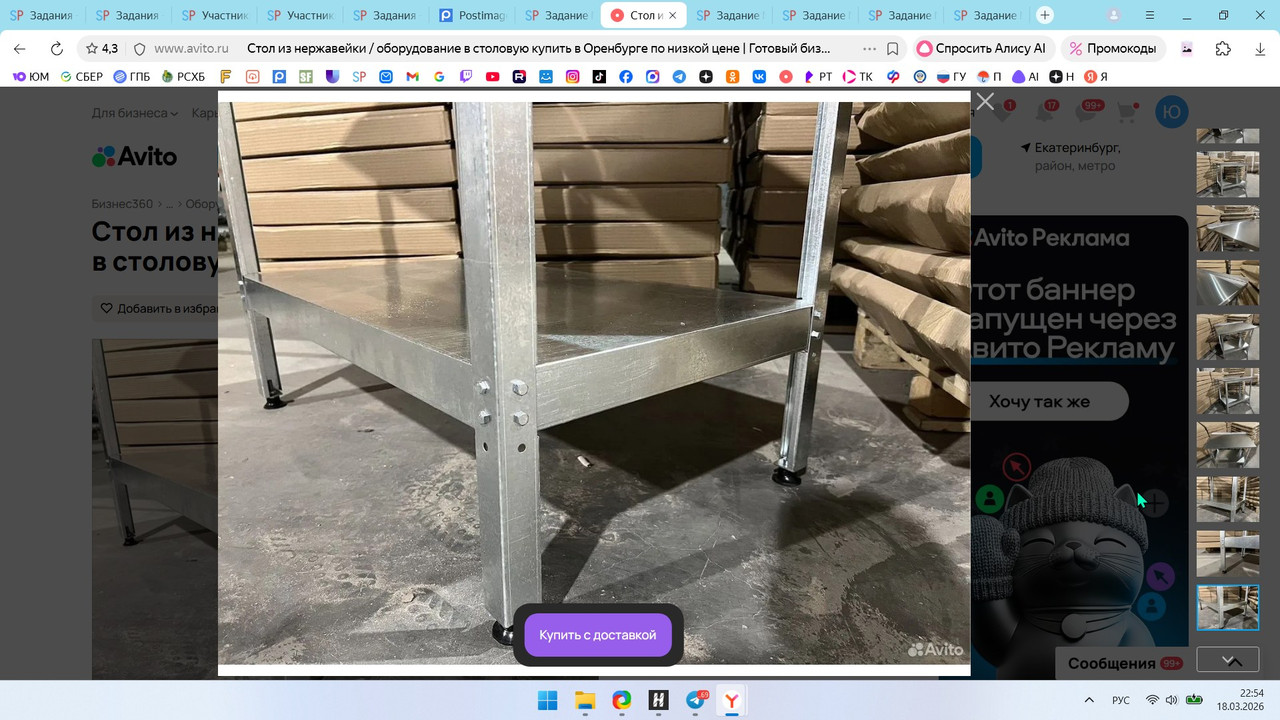
Task: Open the Instagram bookmark icon
Action: click(573, 76)
